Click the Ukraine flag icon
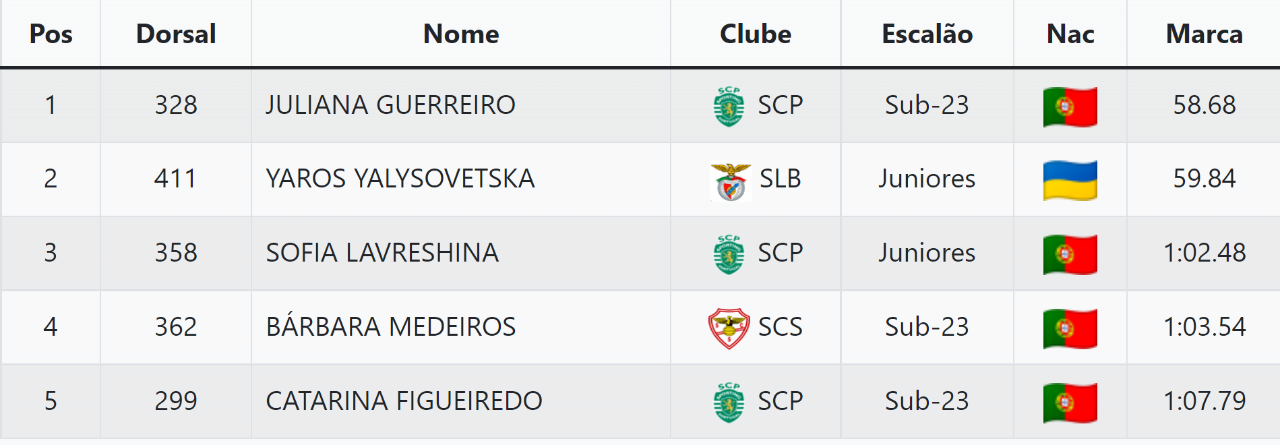 [x=1070, y=180]
